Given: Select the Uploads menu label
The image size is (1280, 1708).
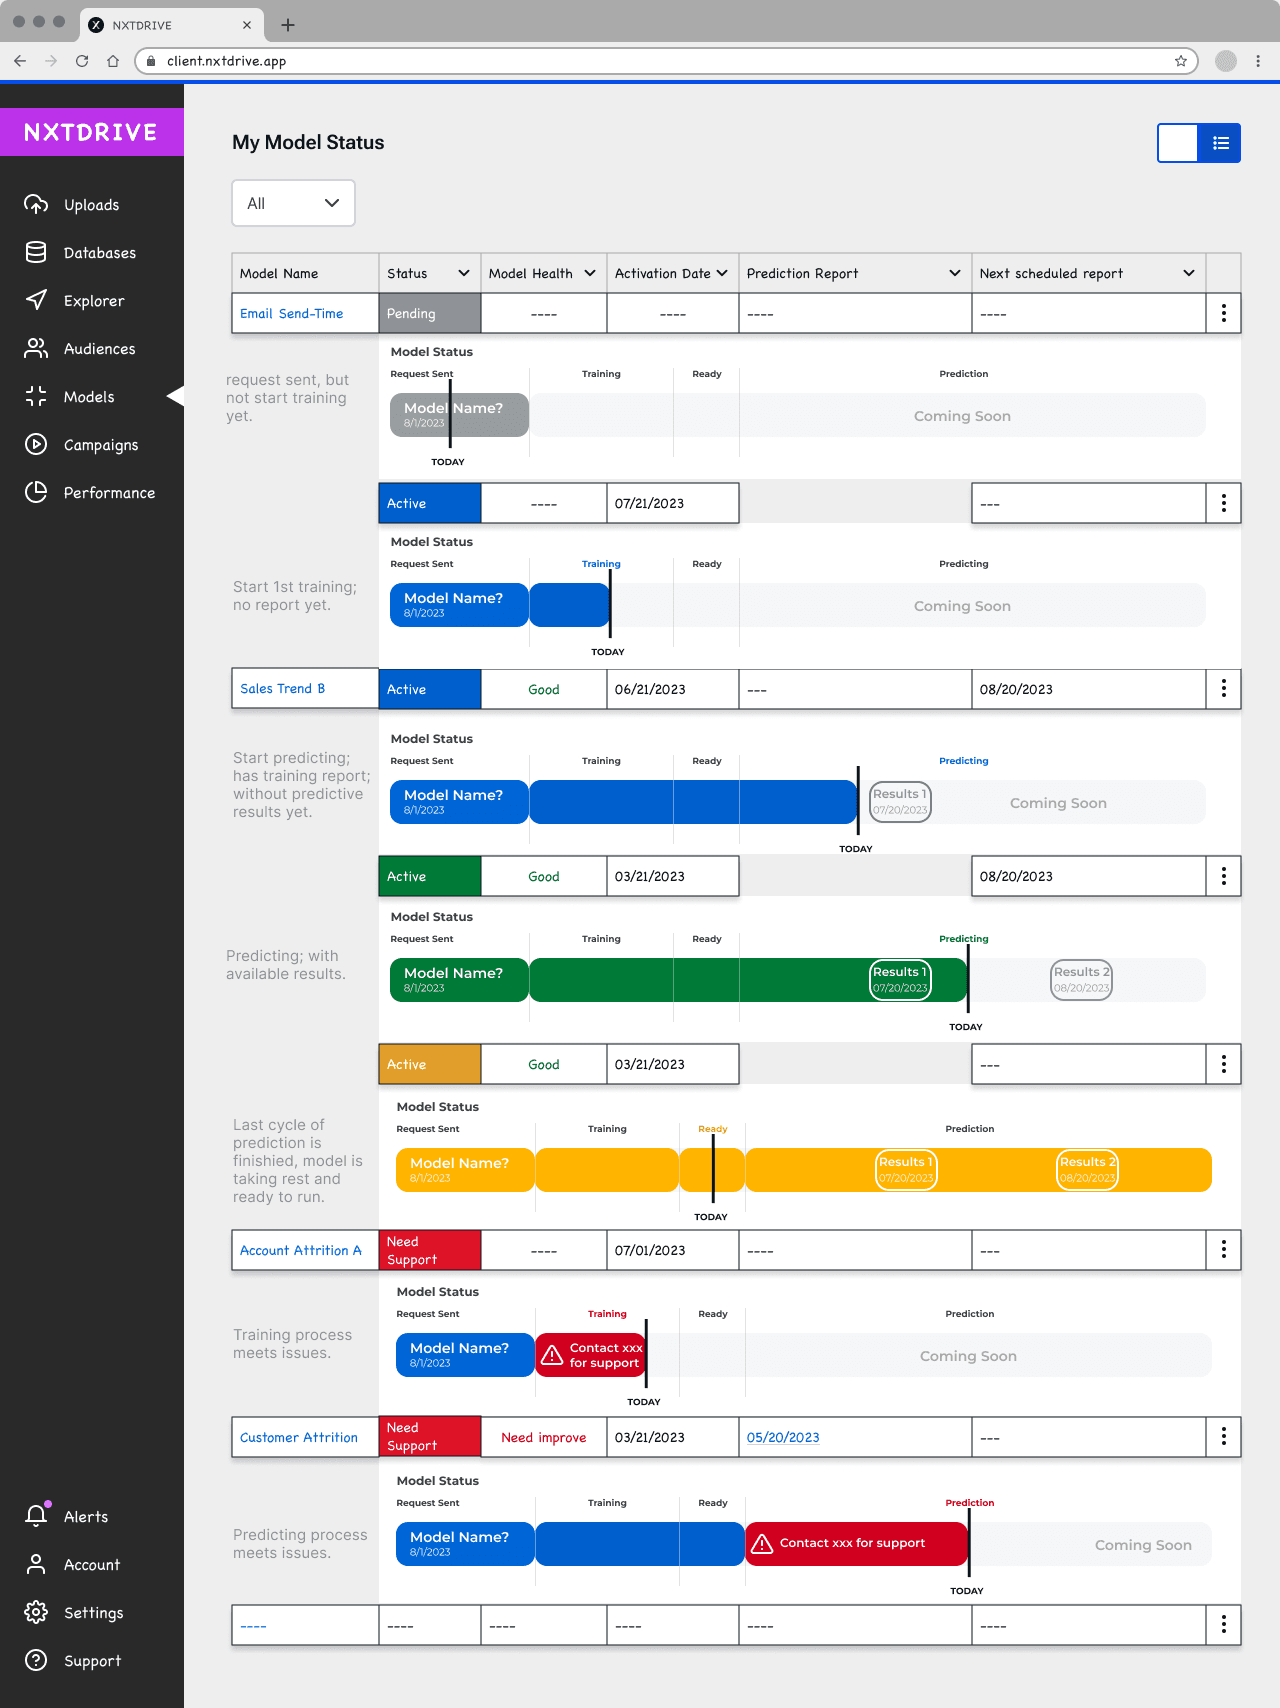Looking at the screenshot, I should click(92, 205).
